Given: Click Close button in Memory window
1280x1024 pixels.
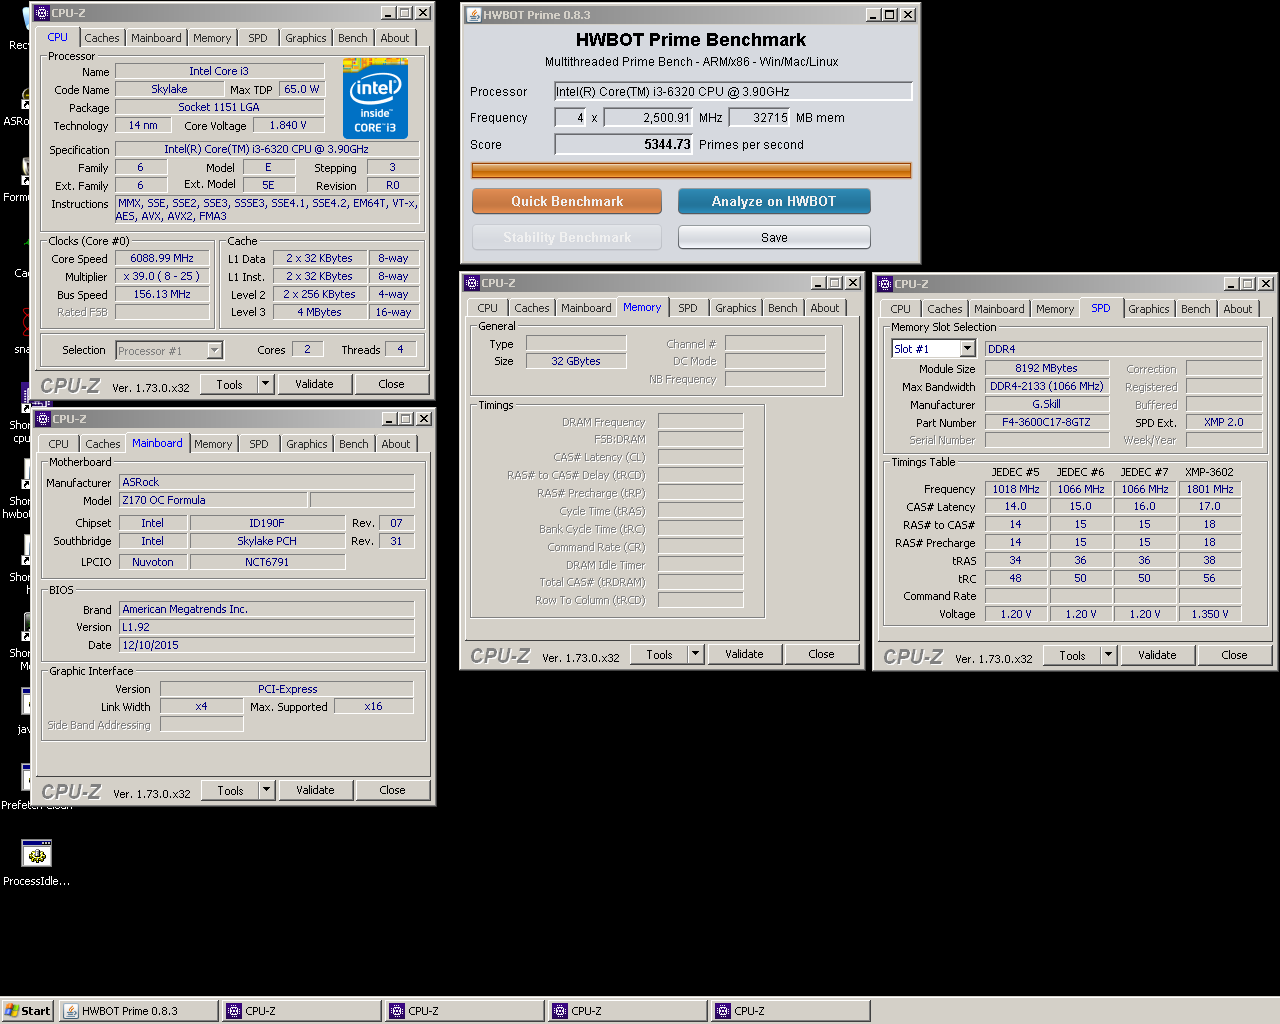Looking at the screenshot, I should (x=821, y=654).
